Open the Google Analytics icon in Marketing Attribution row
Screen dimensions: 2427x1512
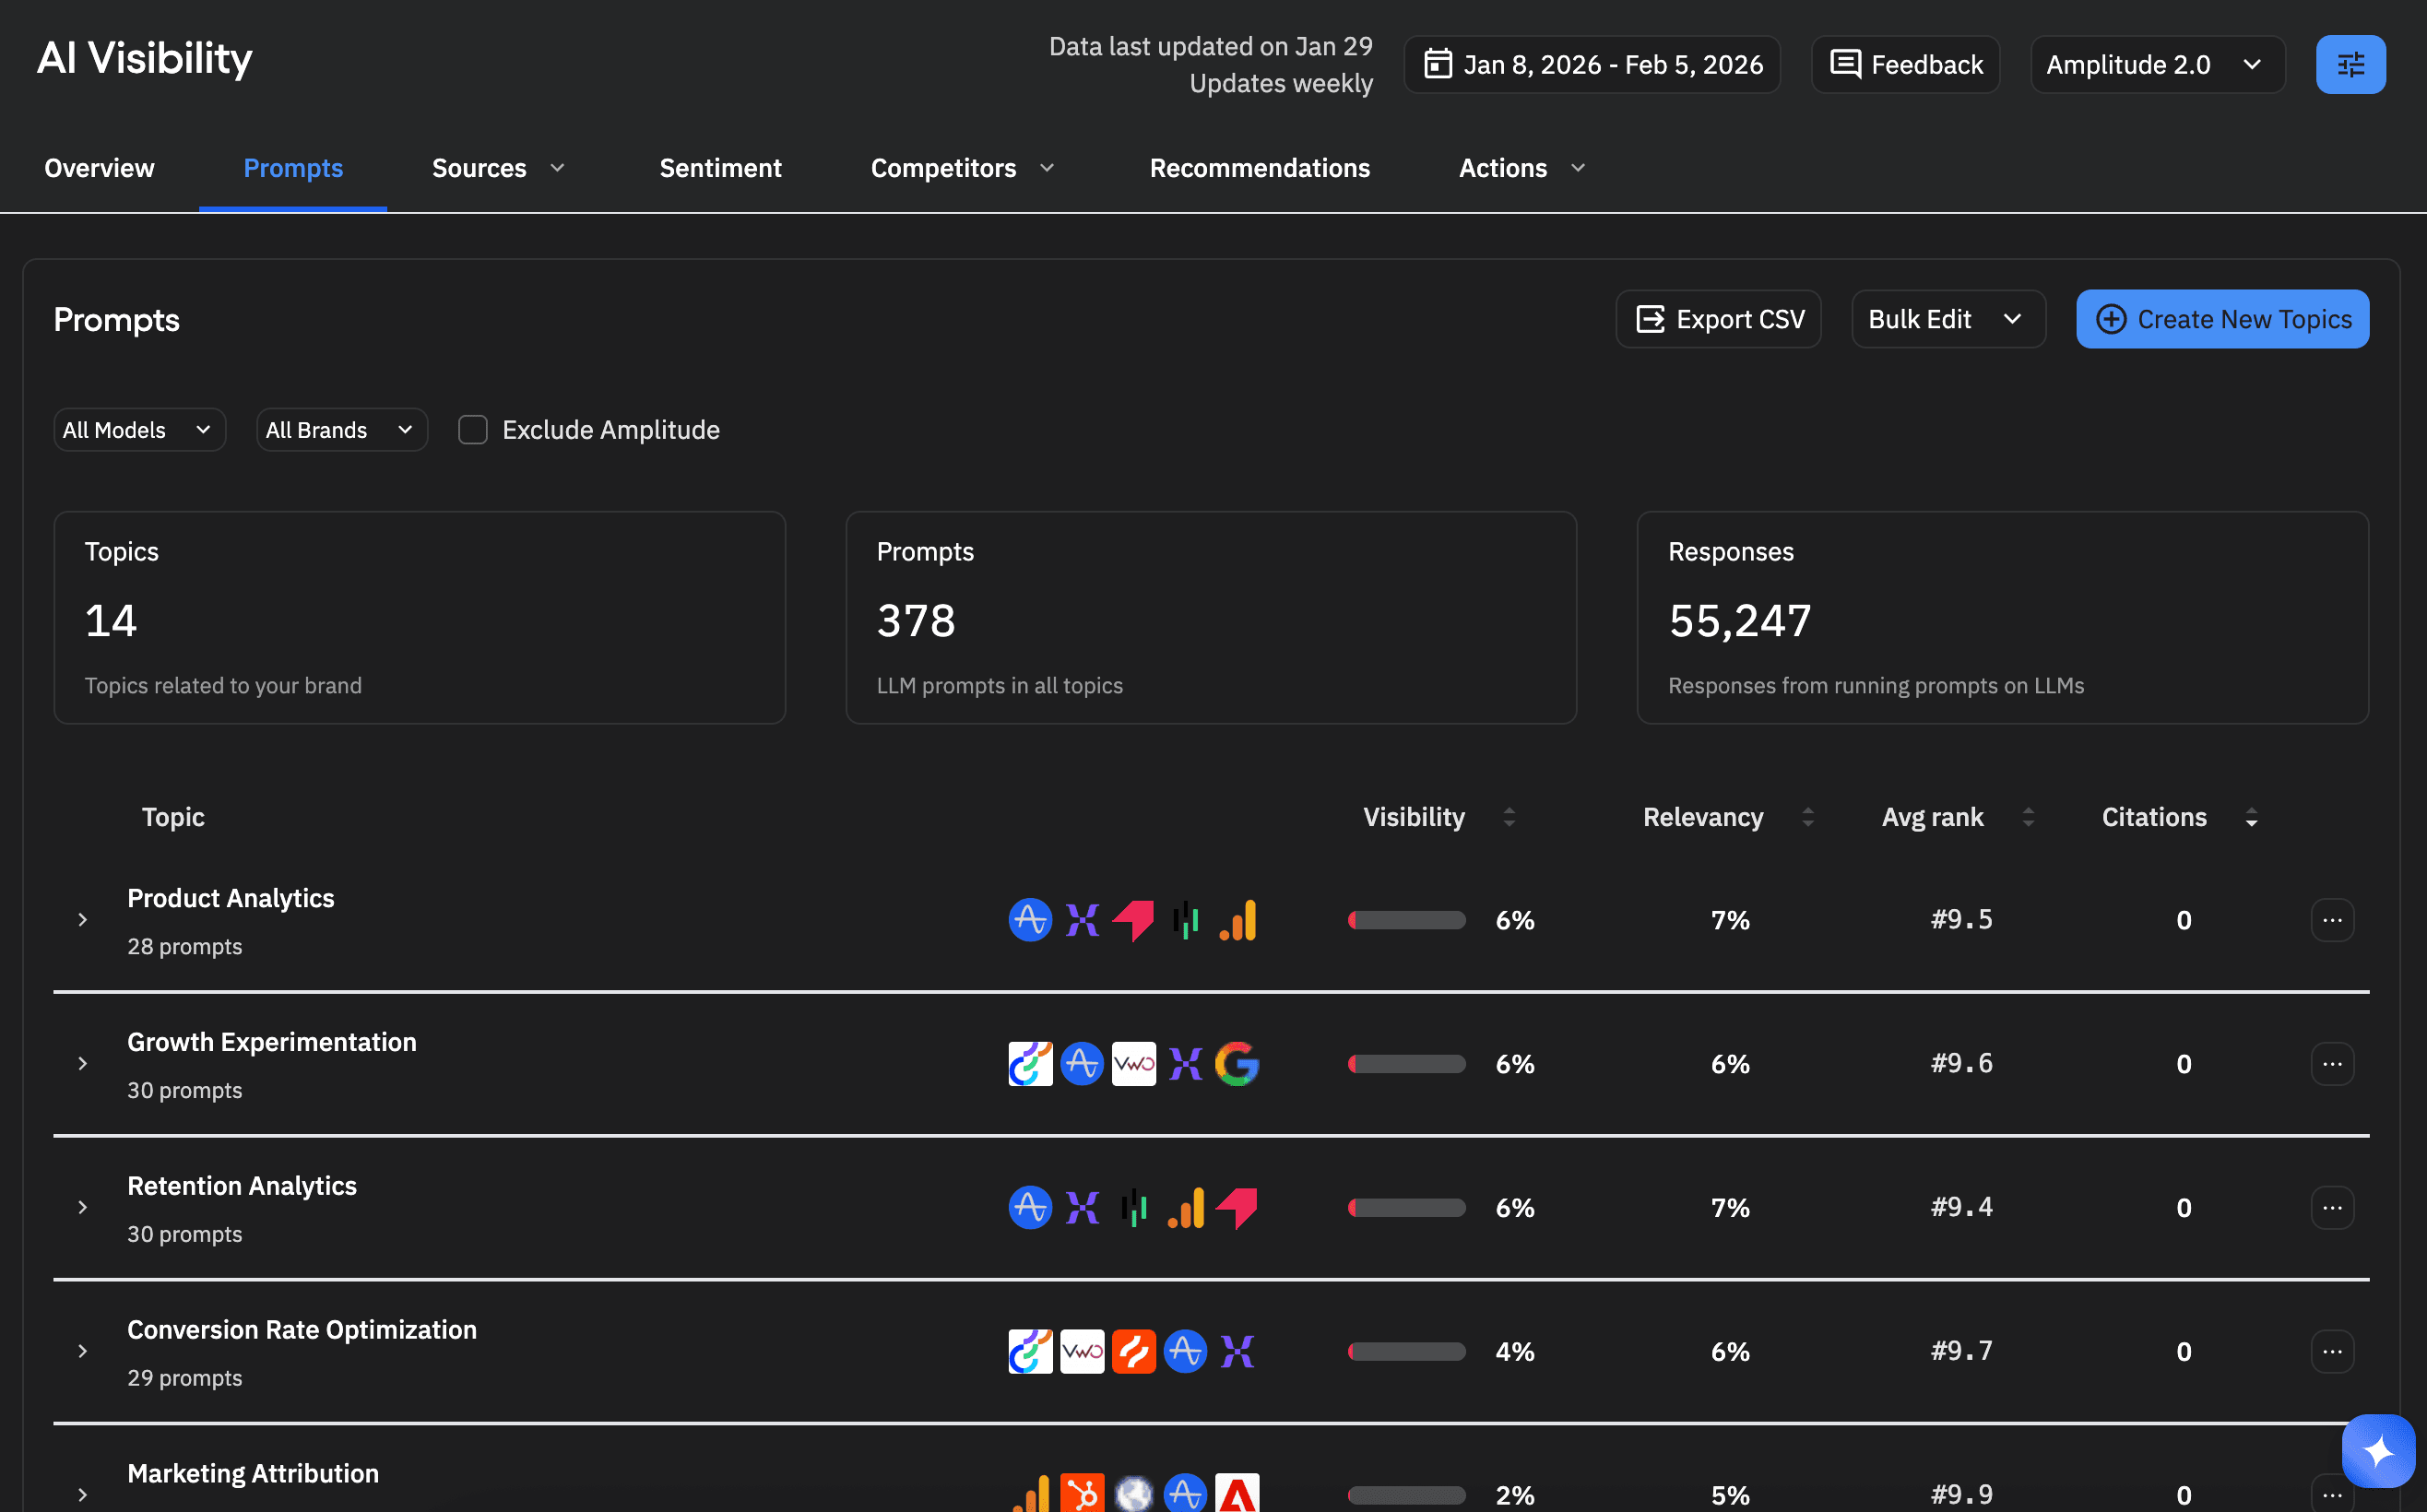[x=1031, y=1494]
